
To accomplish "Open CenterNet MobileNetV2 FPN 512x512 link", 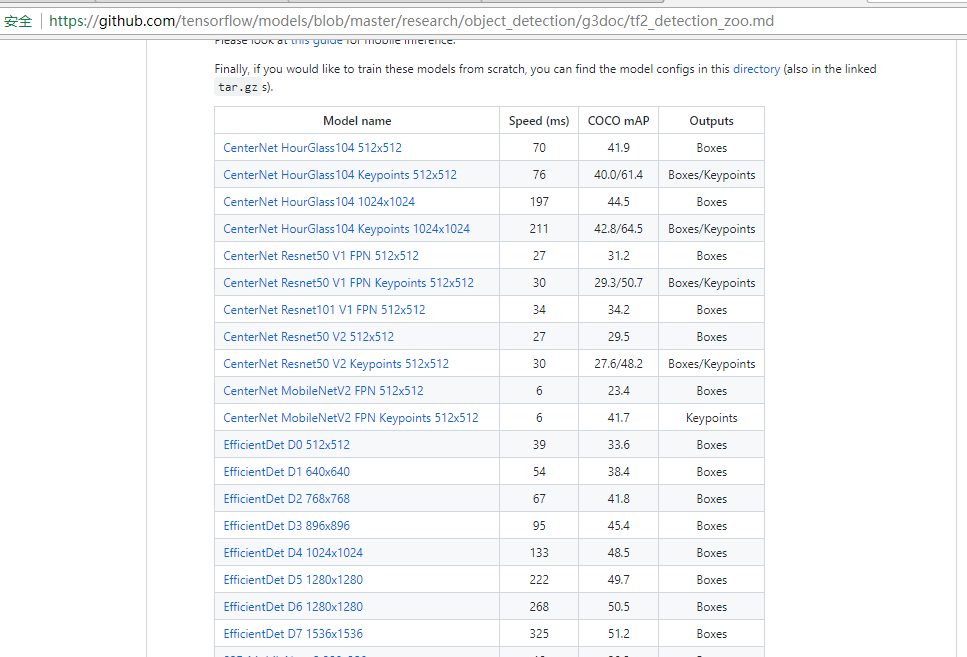I will pyautogui.click(x=323, y=391).
